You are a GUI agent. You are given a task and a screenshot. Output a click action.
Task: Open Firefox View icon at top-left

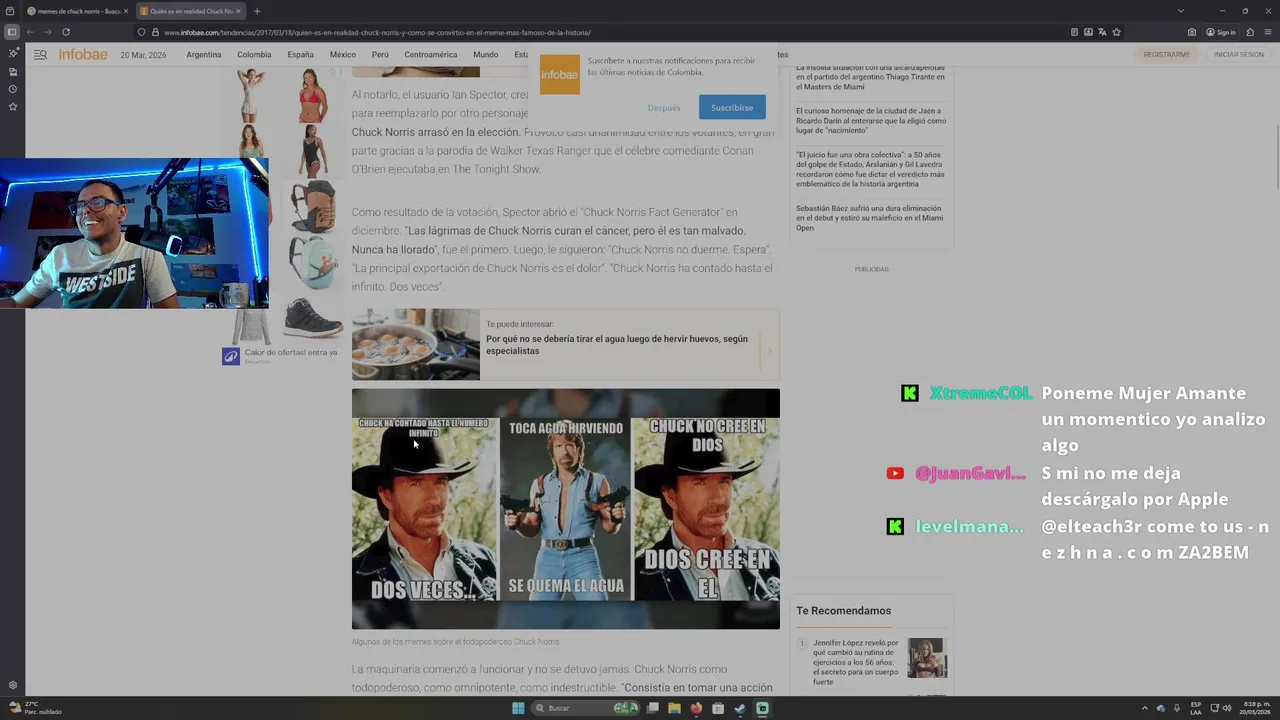click(12, 11)
